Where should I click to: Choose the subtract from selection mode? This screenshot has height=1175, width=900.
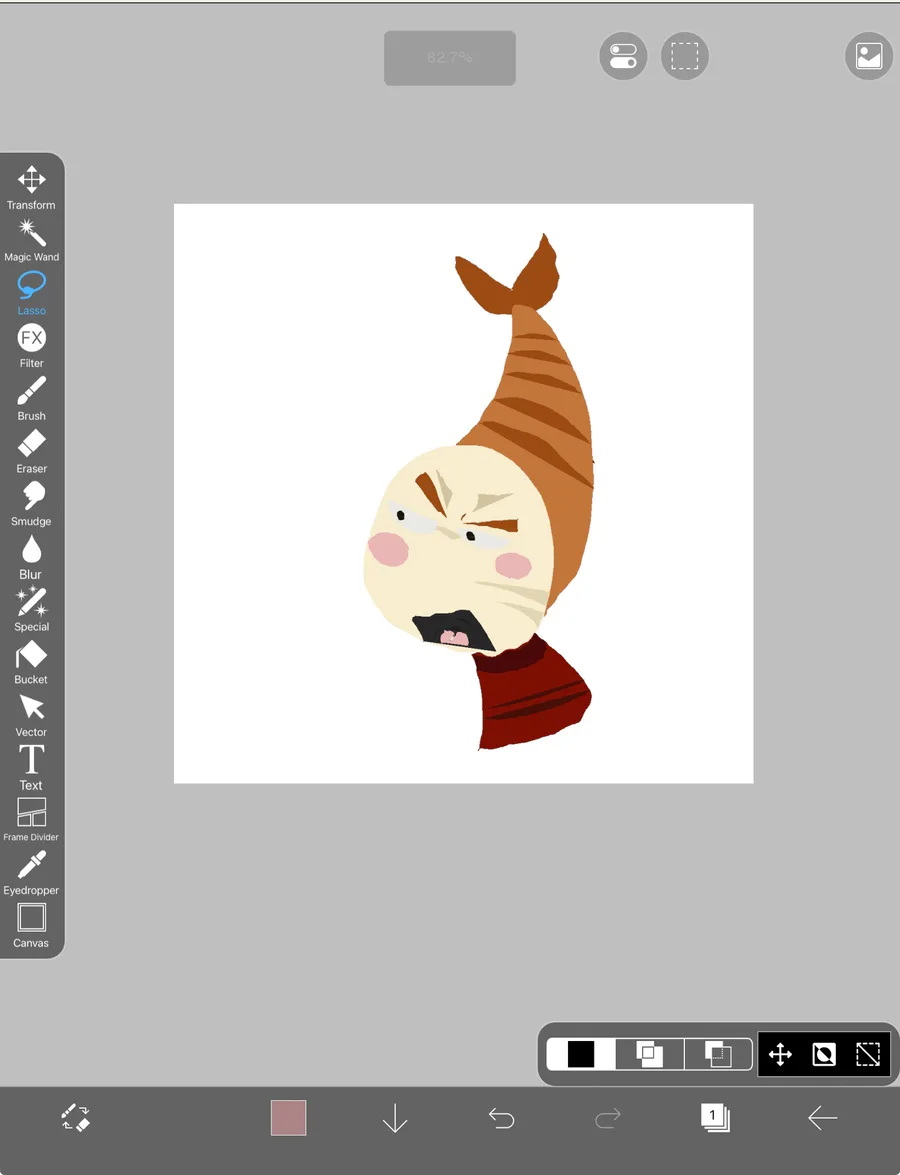[x=718, y=1054]
